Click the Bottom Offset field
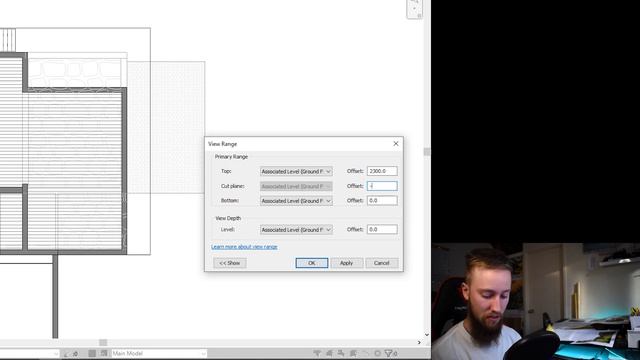640x360 pixels. (382, 200)
